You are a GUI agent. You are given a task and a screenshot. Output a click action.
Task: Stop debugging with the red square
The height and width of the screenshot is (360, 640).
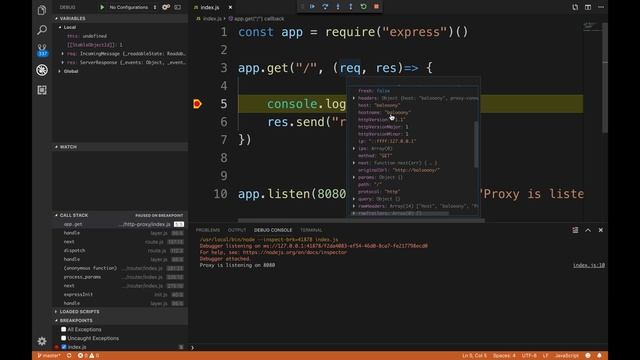point(376,7)
